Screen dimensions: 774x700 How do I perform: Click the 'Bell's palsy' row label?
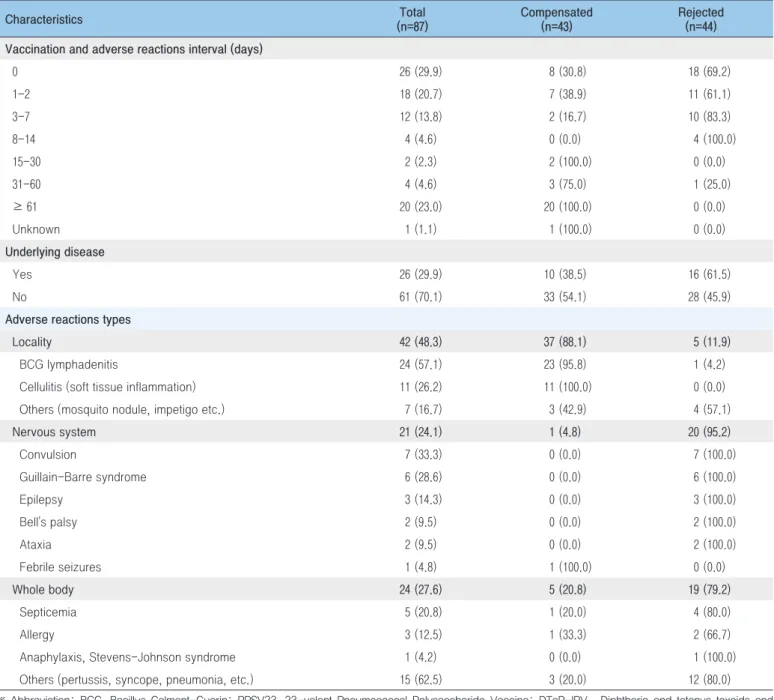click(x=48, y=522)
